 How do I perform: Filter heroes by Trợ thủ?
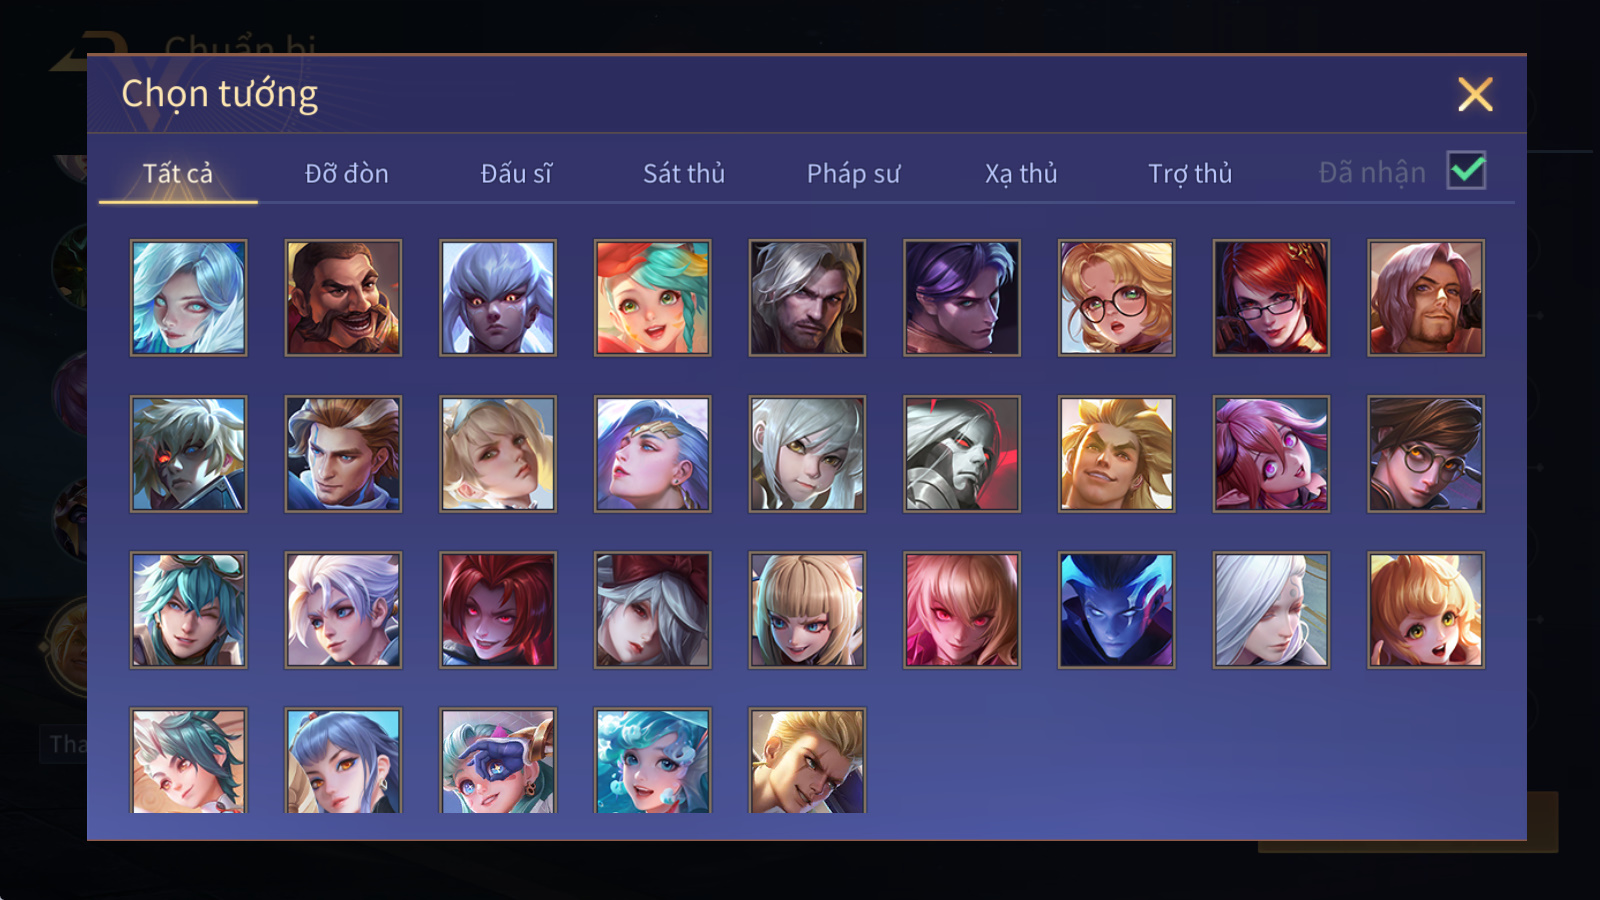click(x=1190, y=174)
